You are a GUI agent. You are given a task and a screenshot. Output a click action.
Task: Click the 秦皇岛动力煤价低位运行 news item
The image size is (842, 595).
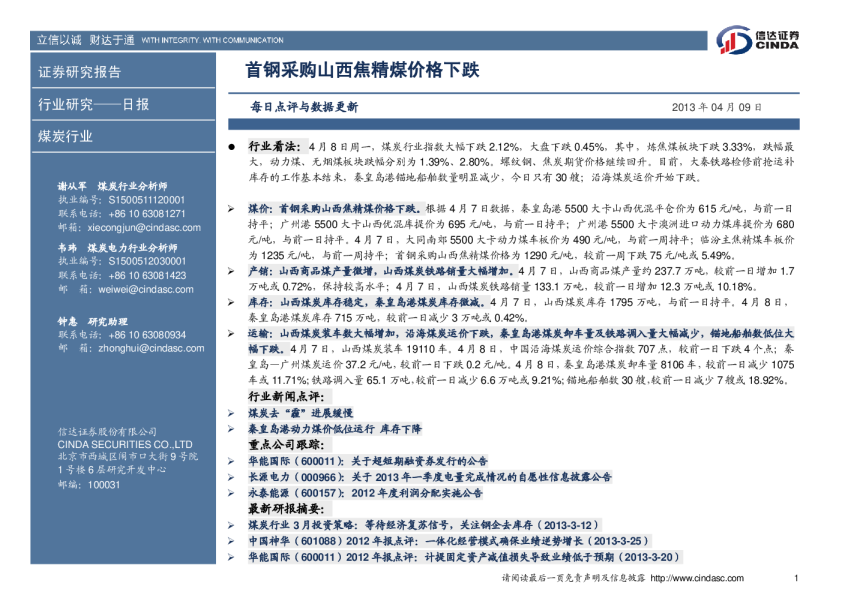pyautogui.click(x=334, y=428)
